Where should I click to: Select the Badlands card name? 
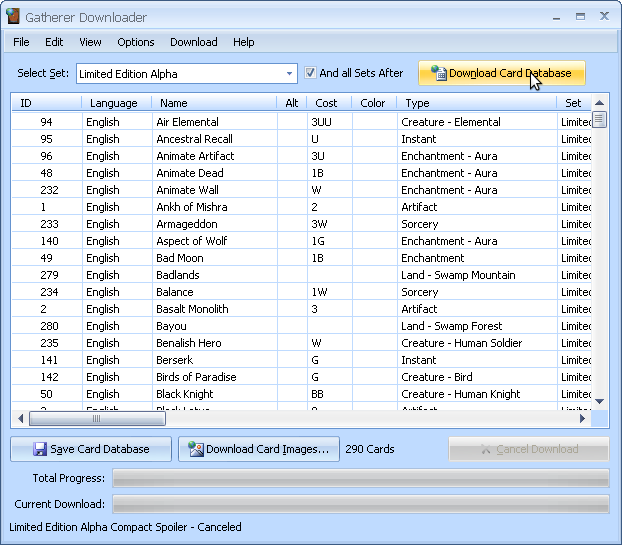(178, 275)
